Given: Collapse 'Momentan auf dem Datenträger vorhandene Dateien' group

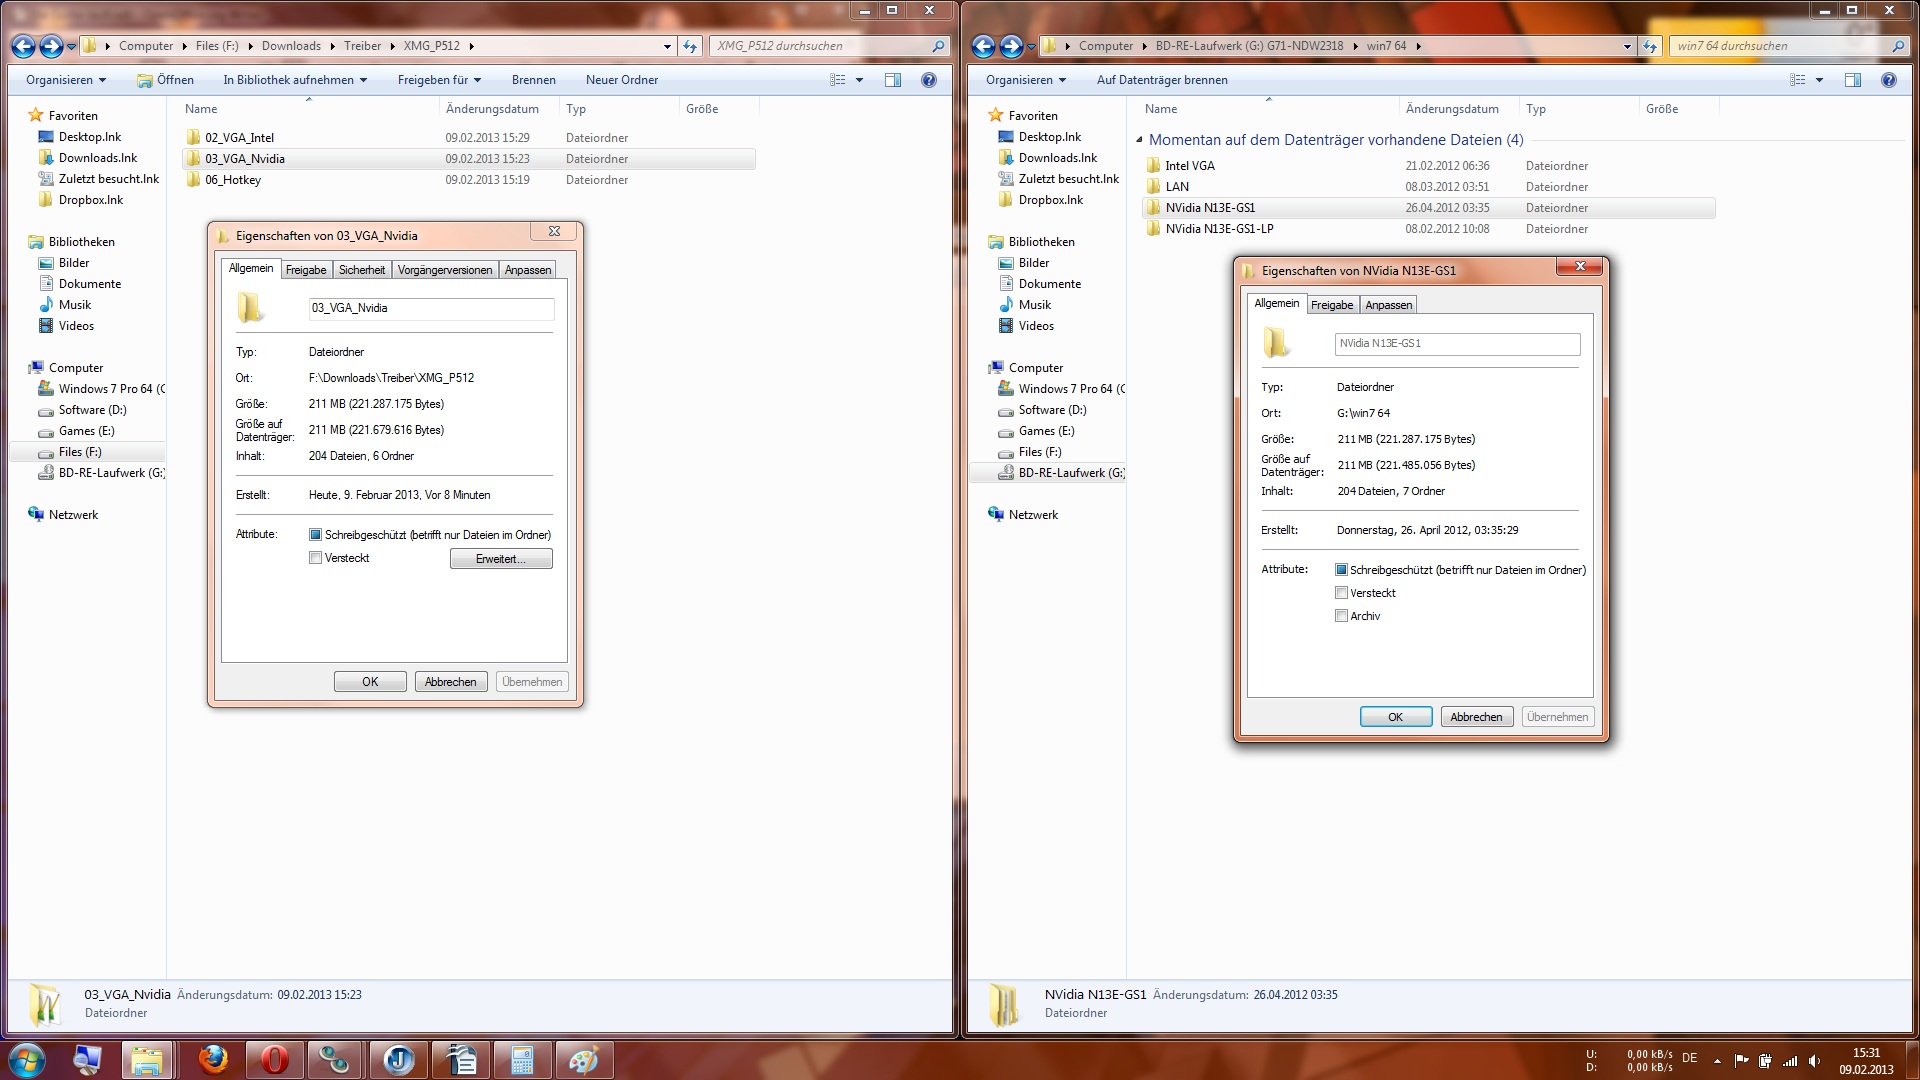Looking at the screenshot, I should [x=1139, y=140].
